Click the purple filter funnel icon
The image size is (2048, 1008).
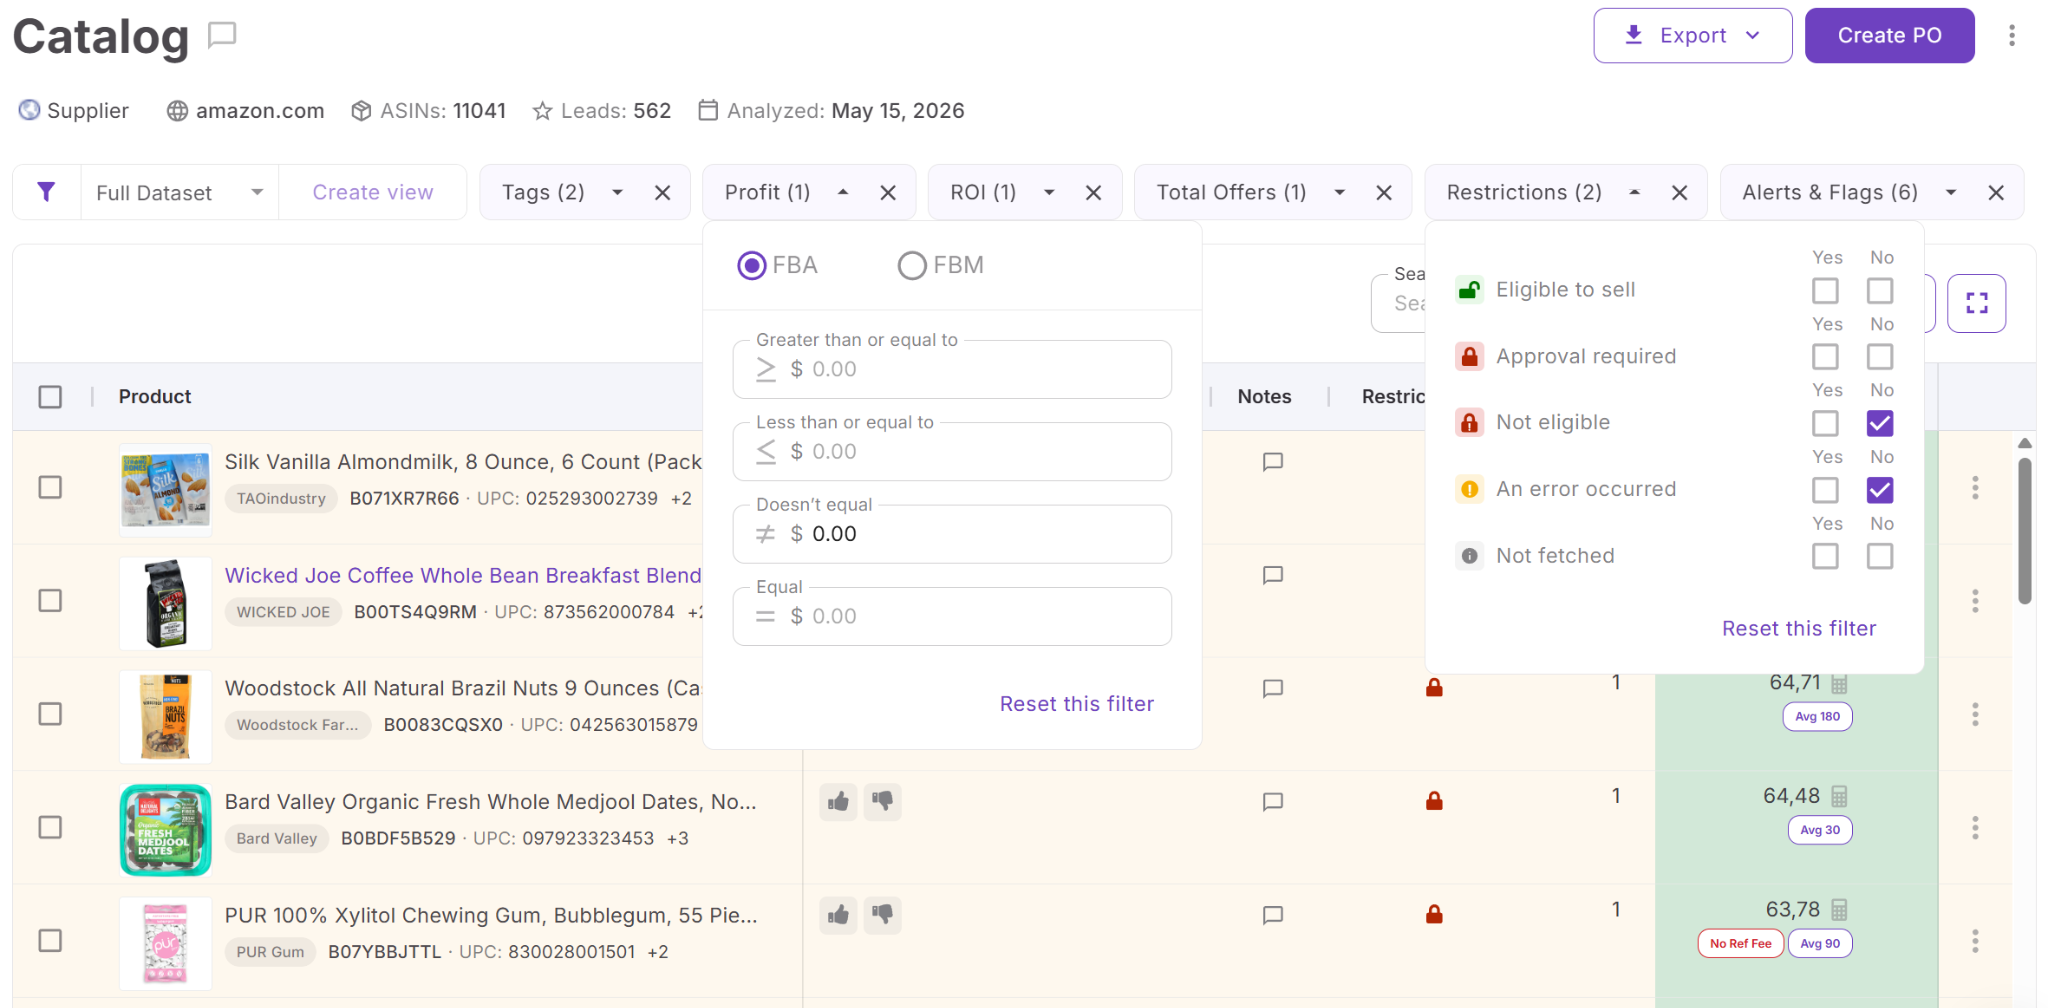pyautogui.click(x=46, y=192)
